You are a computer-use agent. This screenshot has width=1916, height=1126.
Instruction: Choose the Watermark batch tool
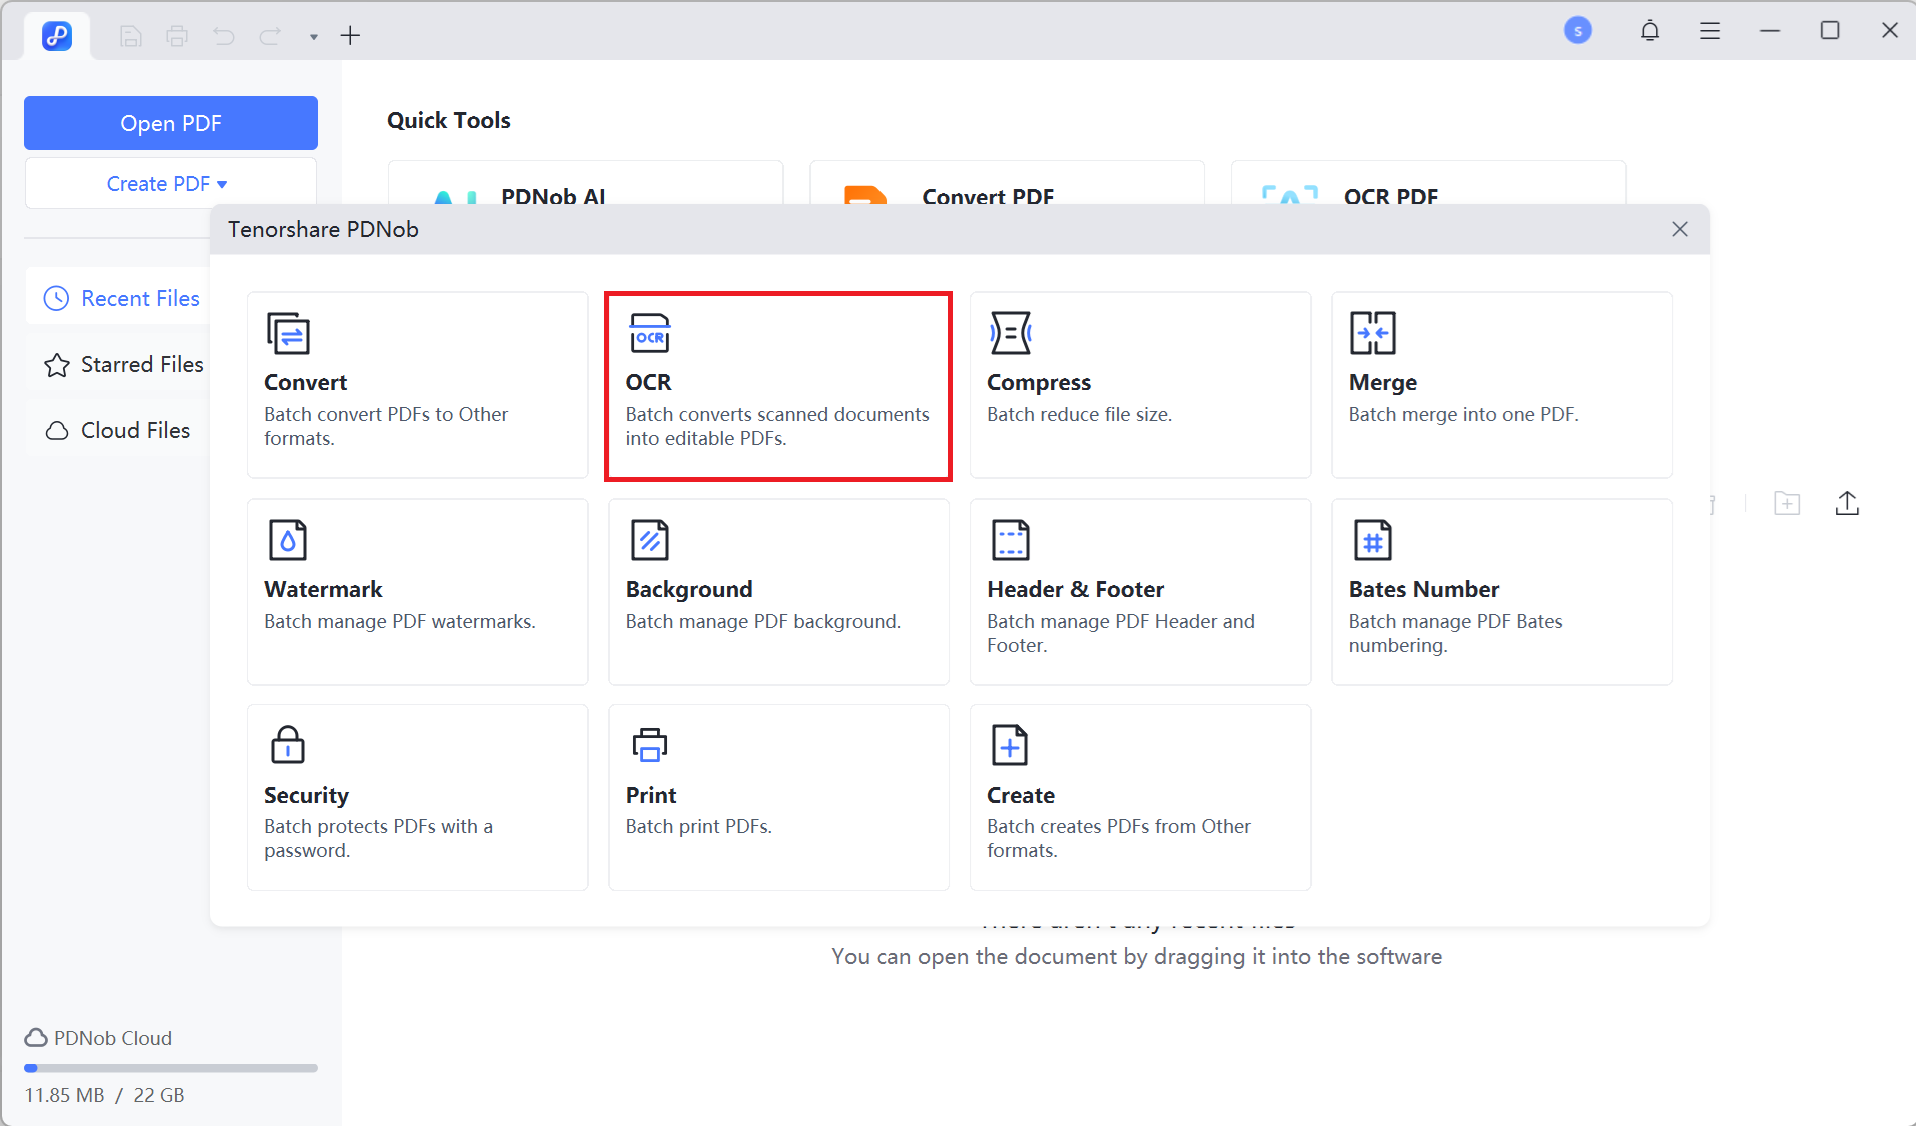click(417, 592)
